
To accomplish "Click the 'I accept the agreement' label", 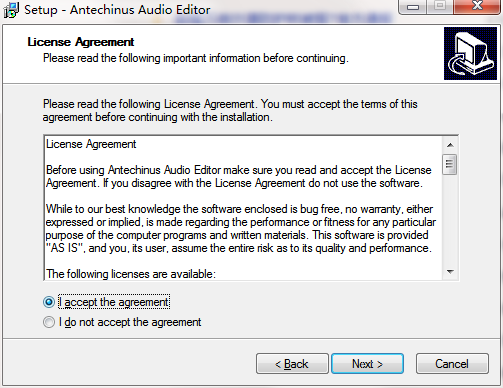I will pyautogui.click(x=114, y=302).
